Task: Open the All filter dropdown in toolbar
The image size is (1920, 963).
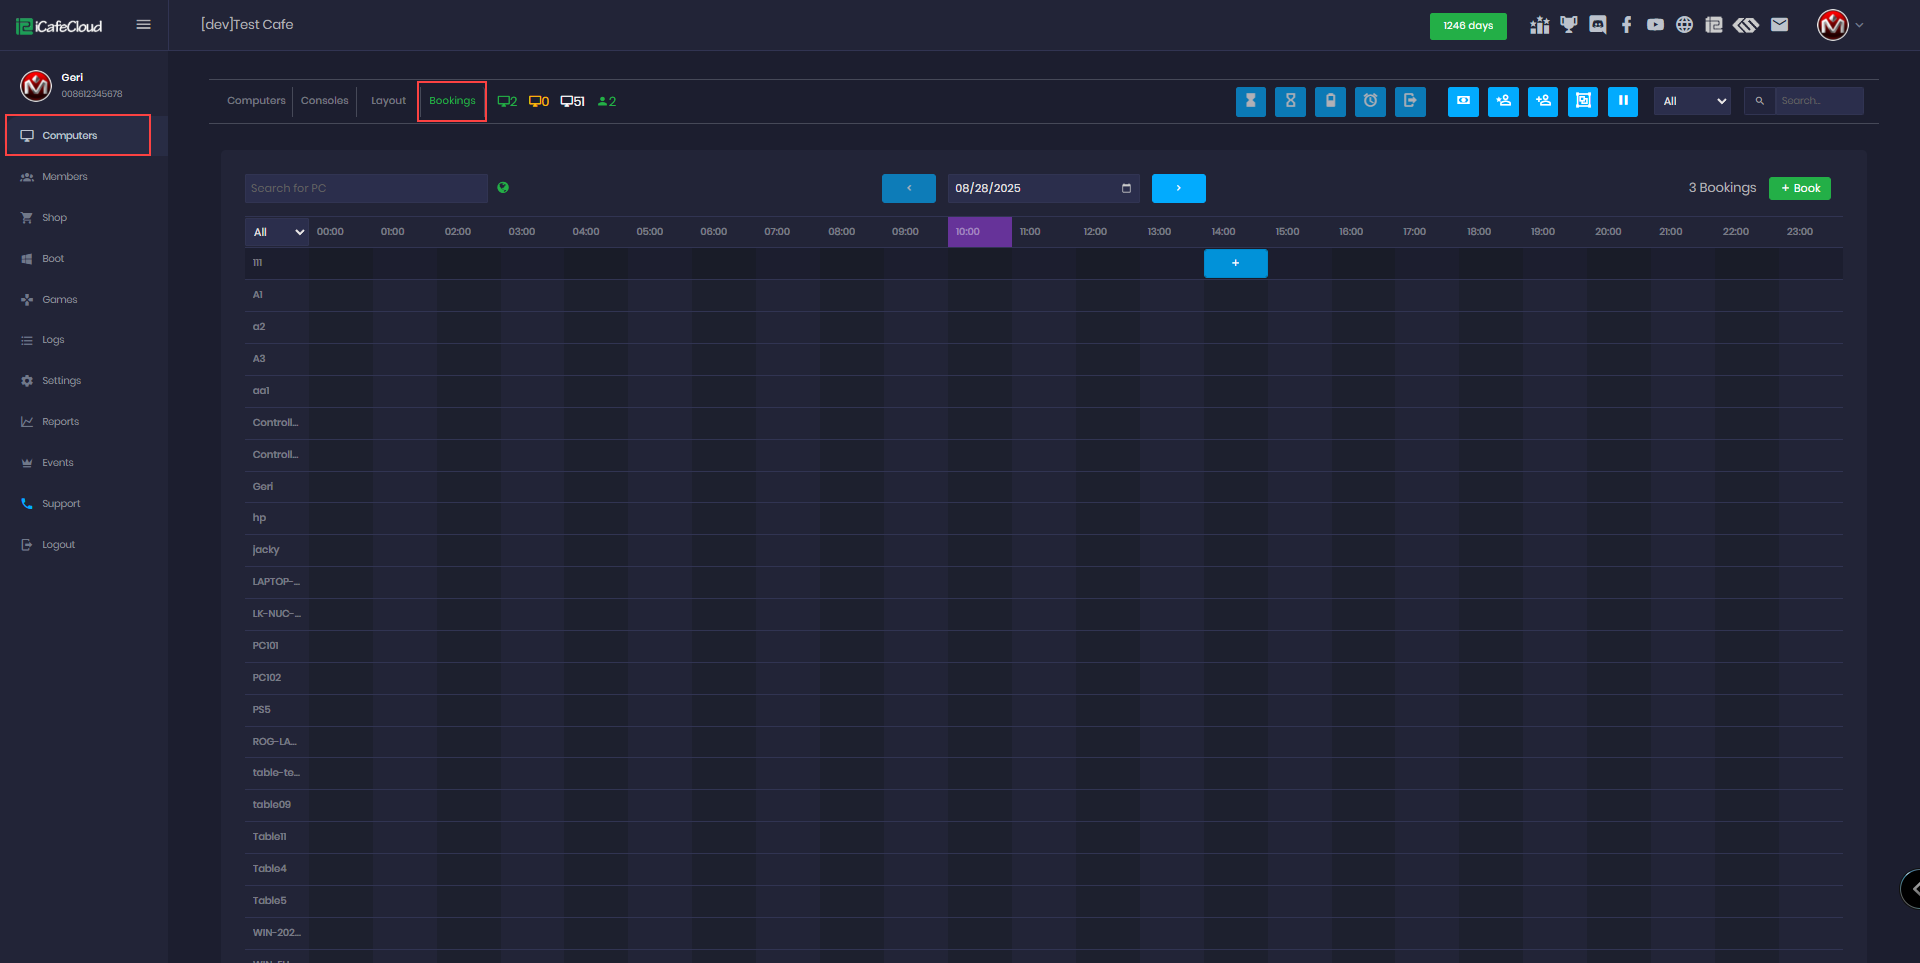Action: 1692,101
